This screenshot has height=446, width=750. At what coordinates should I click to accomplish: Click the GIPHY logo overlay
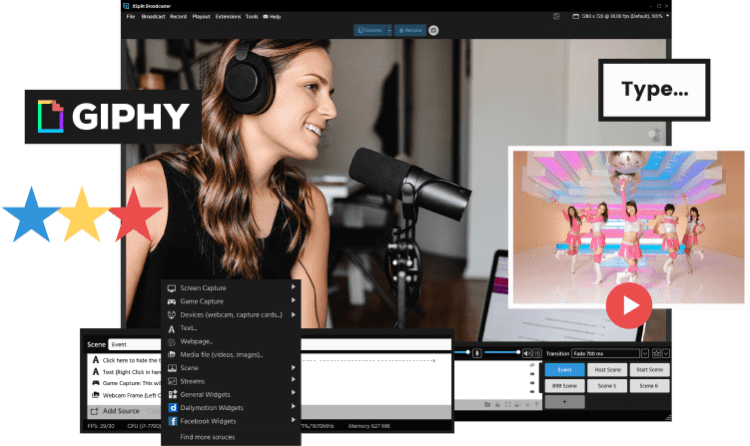click(x=113, y=116)
